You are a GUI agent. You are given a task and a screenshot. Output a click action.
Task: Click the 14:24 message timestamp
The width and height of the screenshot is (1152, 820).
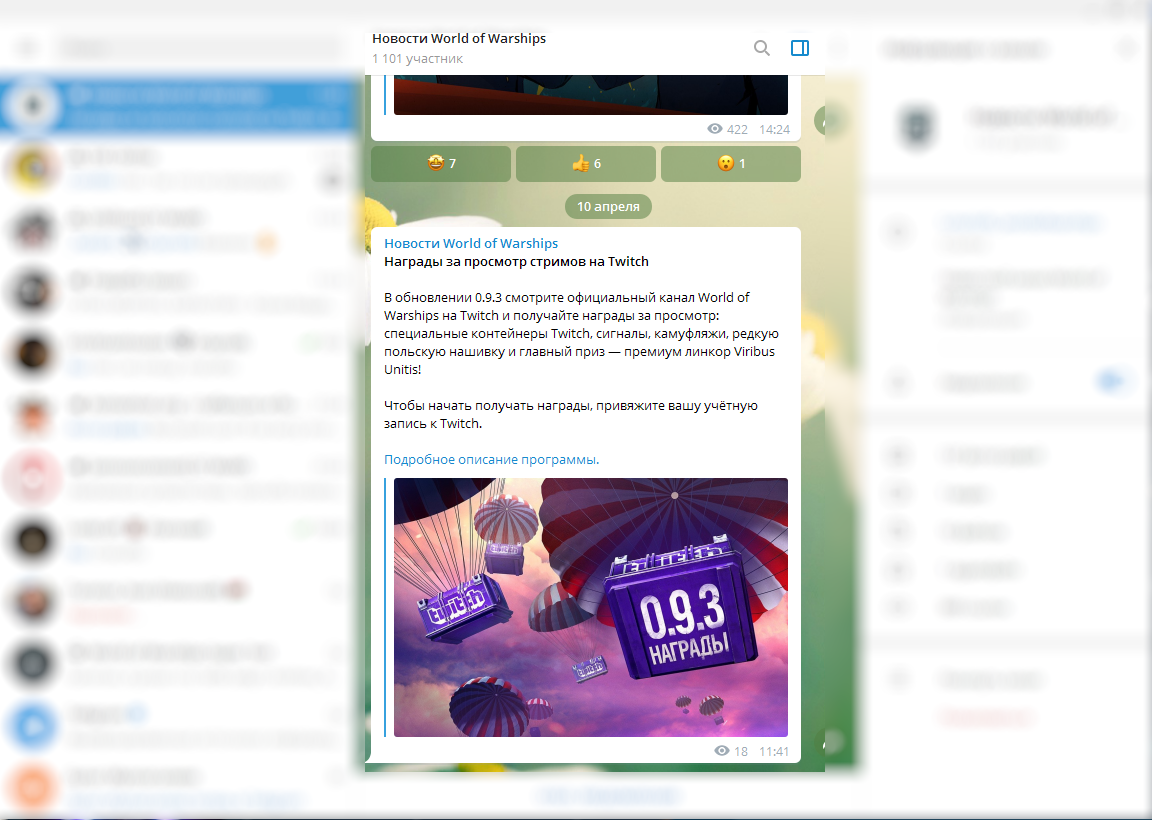pos(774,129)
